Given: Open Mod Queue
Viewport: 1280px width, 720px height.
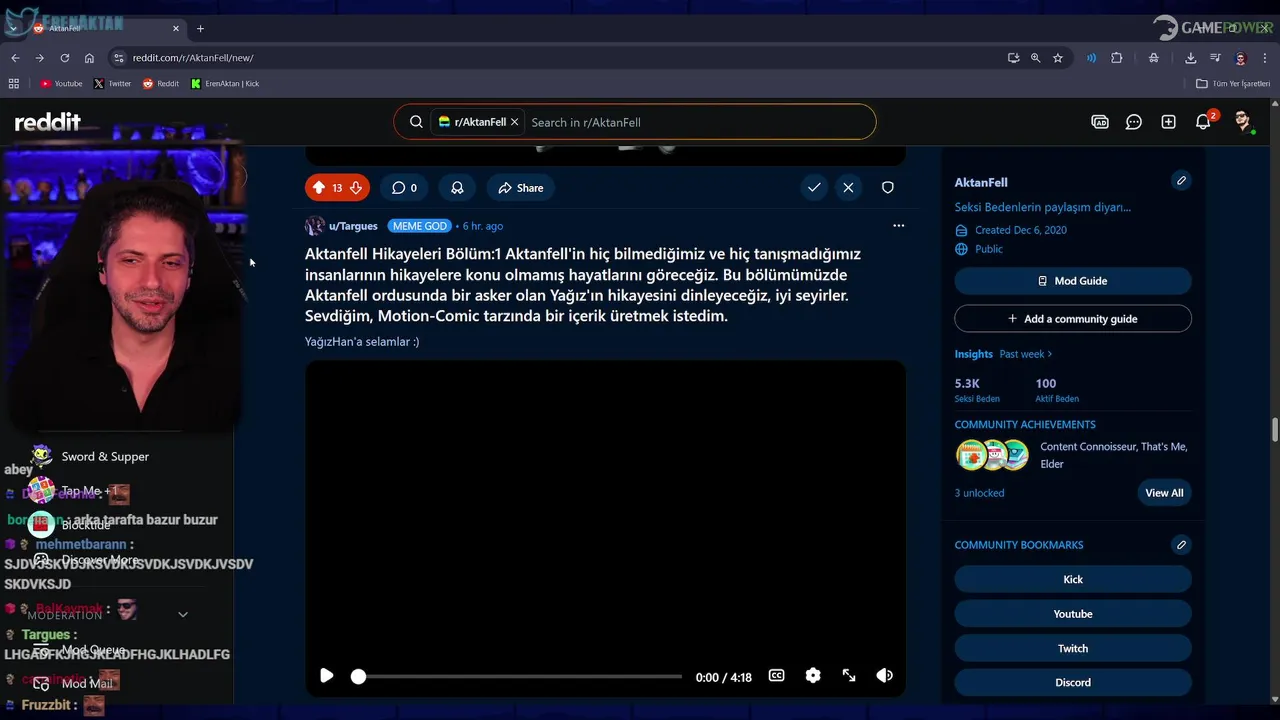Looking at the screenshot, I should click(94, 650).
